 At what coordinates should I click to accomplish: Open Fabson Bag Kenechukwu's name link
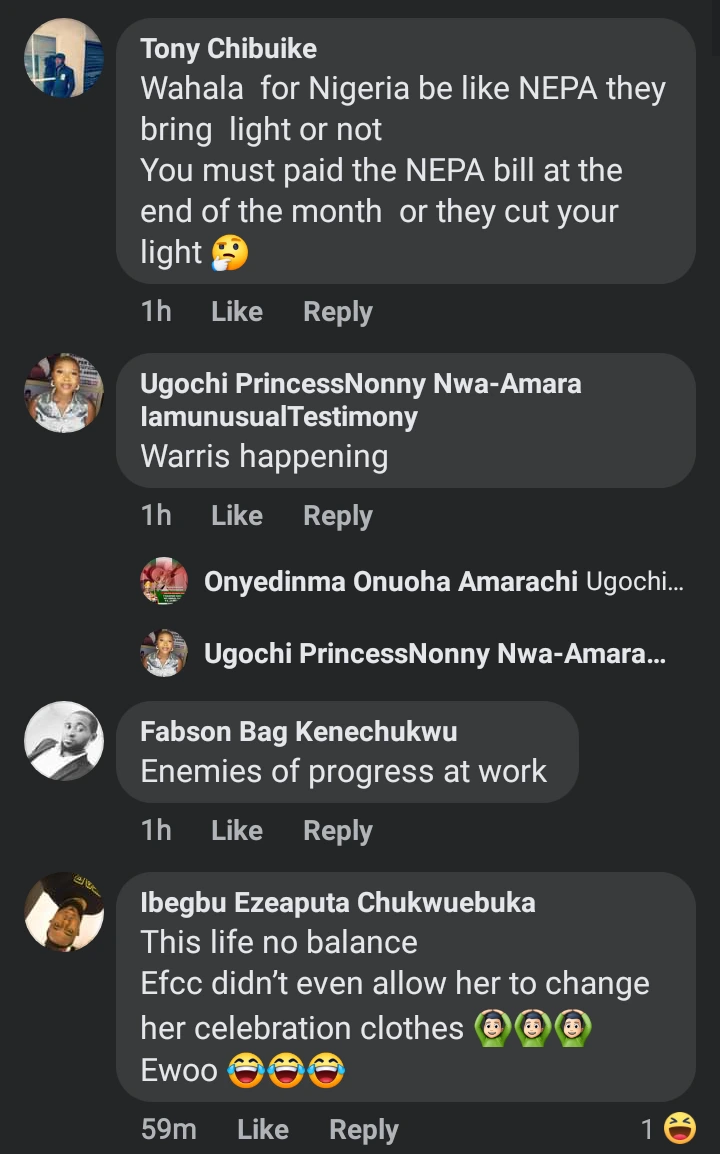[298, 732]
